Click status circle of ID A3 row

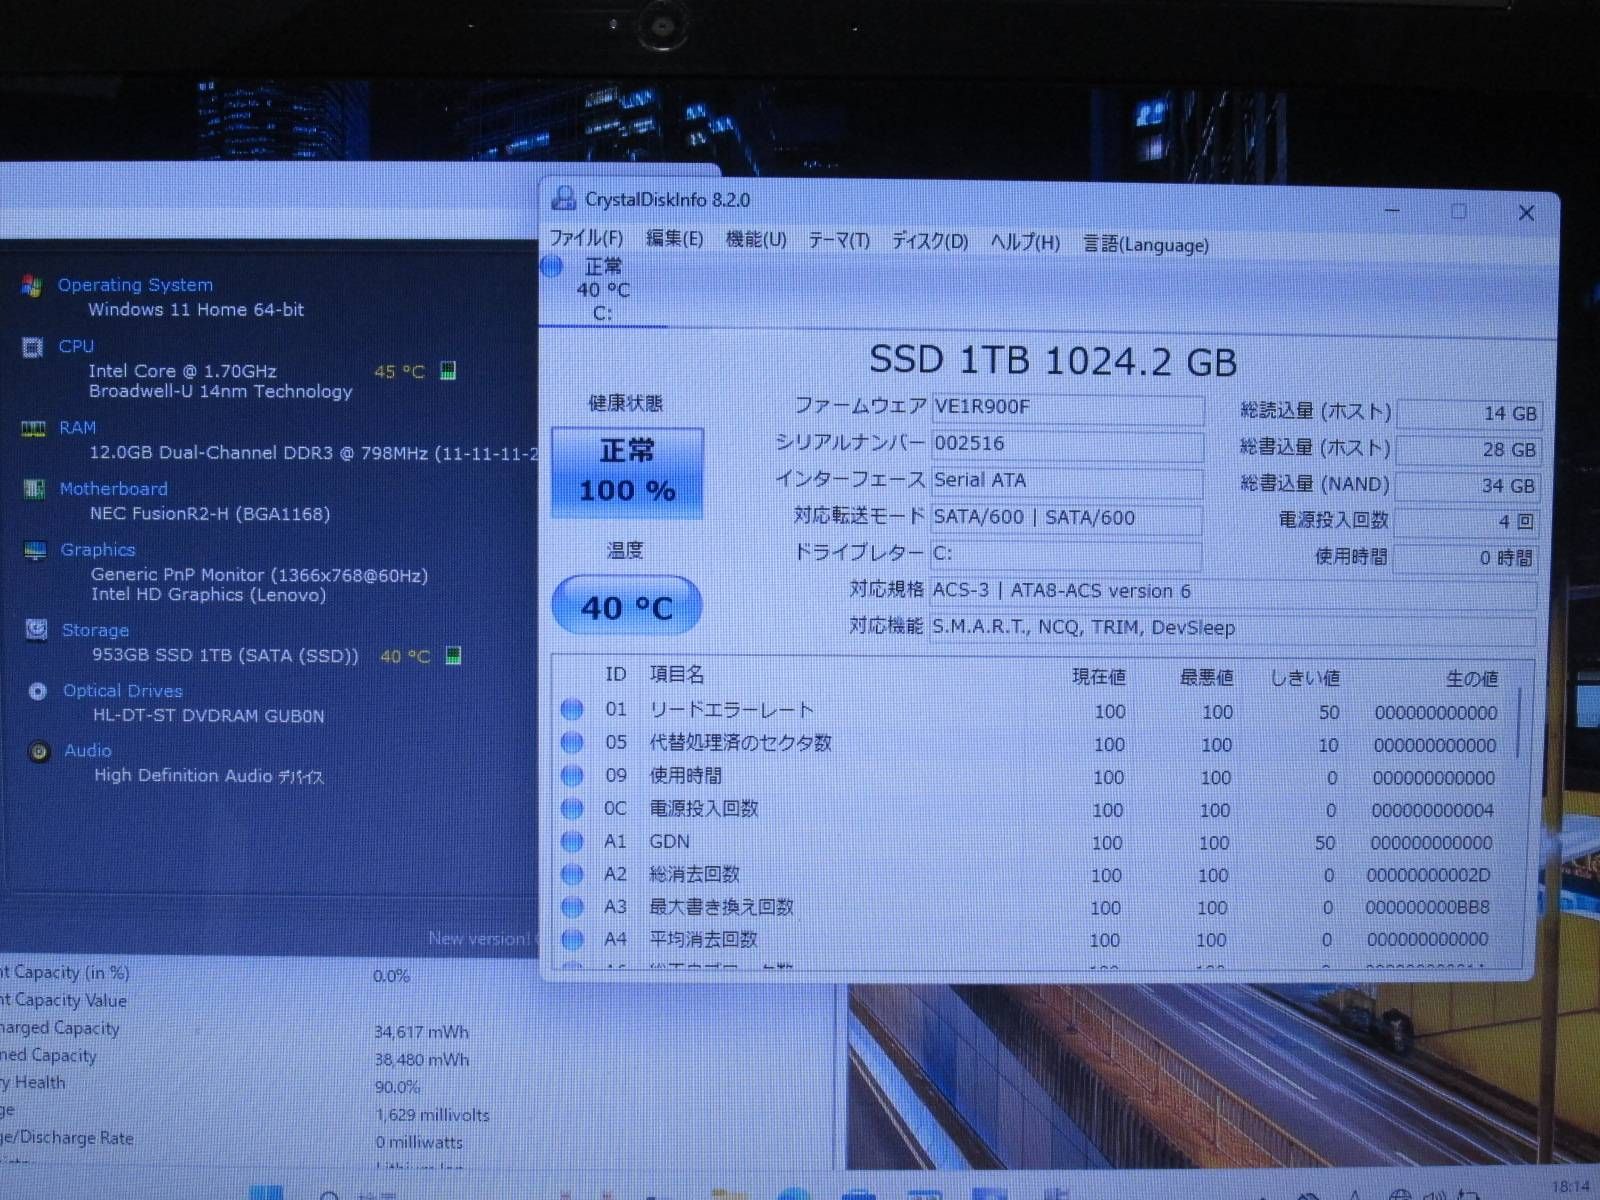[572, 907]
